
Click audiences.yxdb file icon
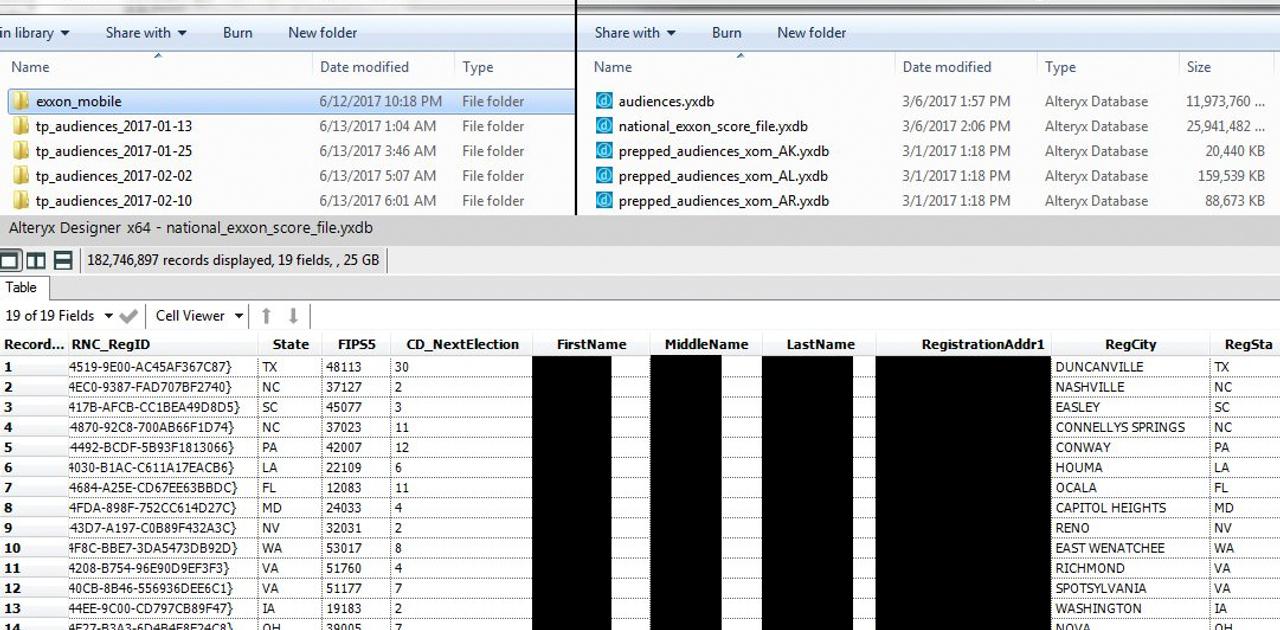pos(603,101)
